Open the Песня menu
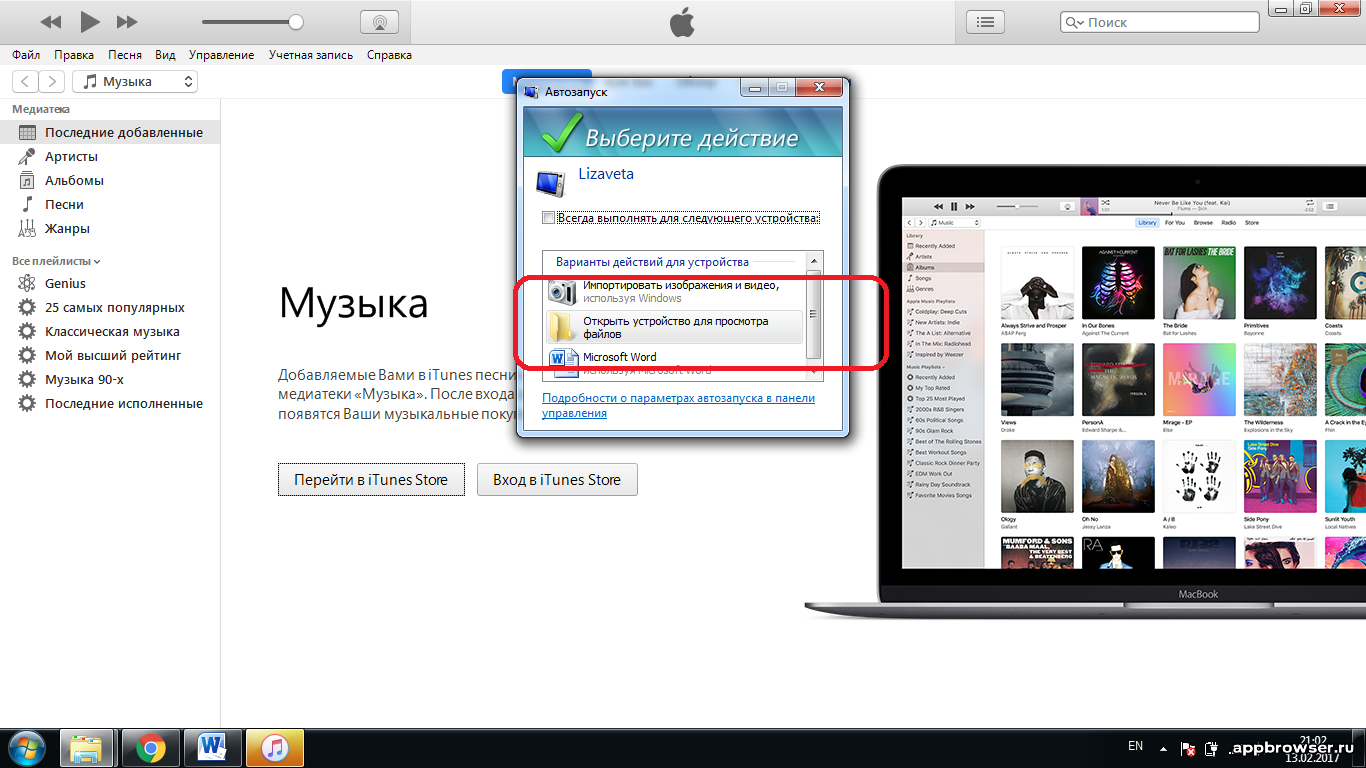The width and height of the screenshot is (1366, 768). tap(125, 55)
